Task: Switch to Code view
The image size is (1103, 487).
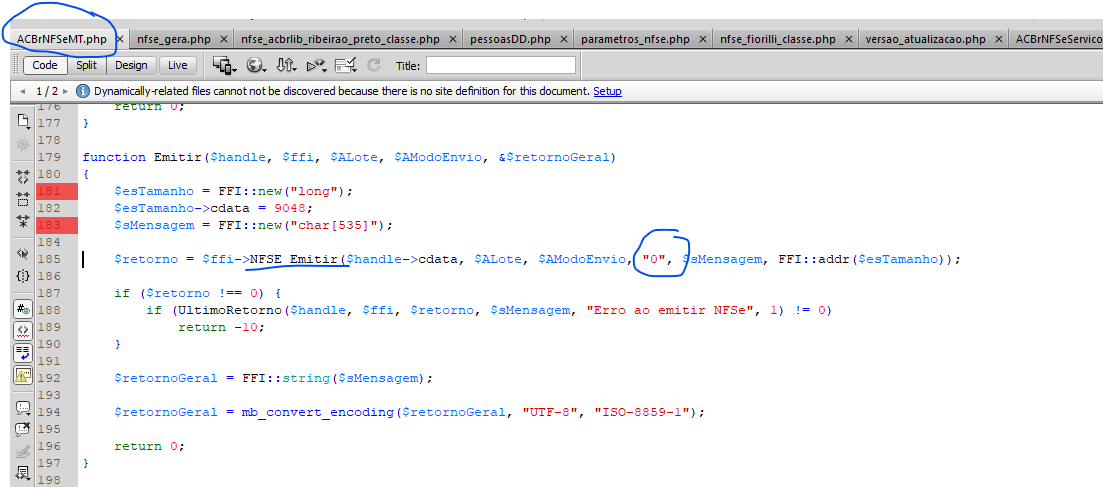Action: pos(45,65)
